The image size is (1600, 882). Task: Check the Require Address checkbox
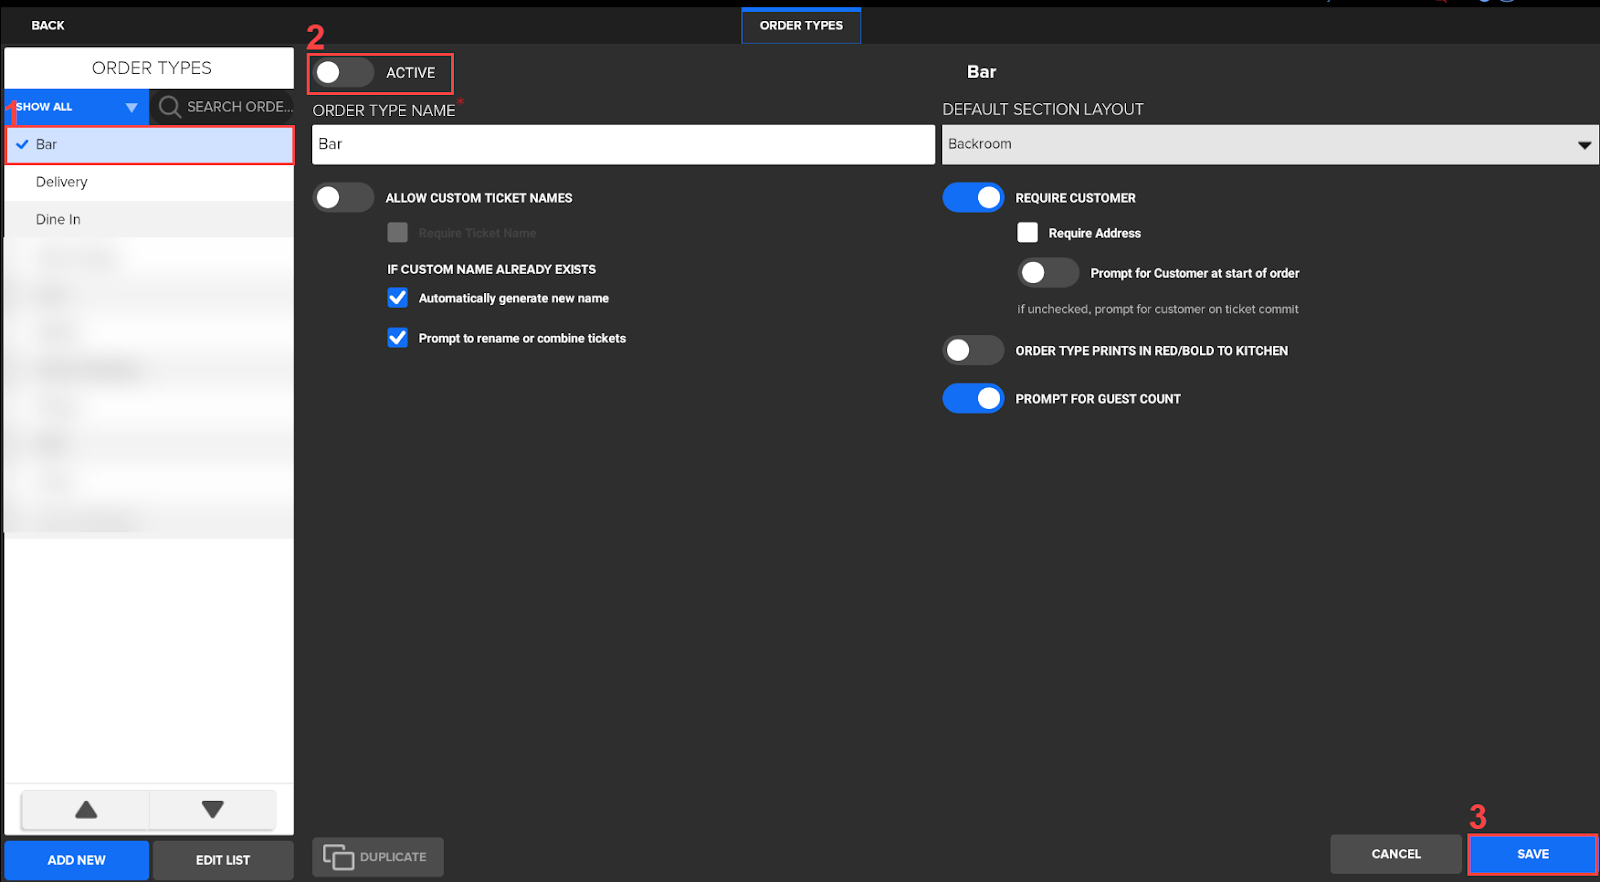tap(1027, 233)
